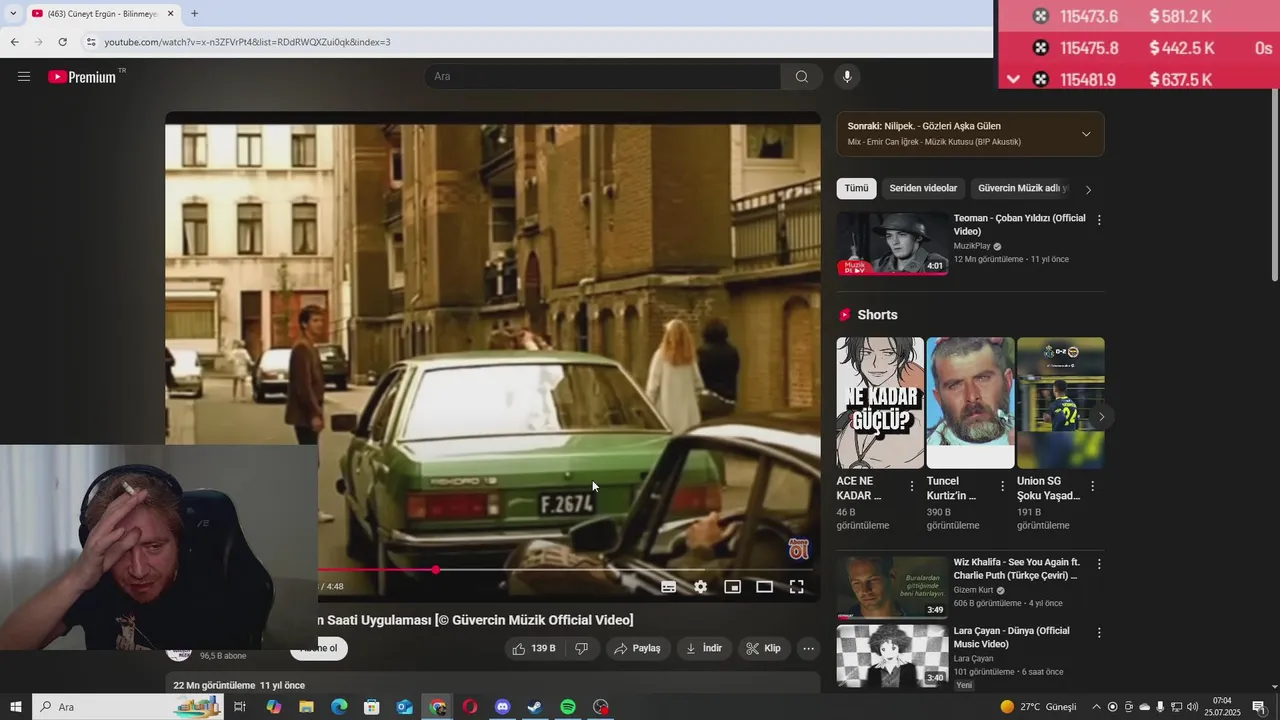Open 'Teoman - Çoban Yıldızı' title link
Screen dimensions: 1280x720
1019,225
